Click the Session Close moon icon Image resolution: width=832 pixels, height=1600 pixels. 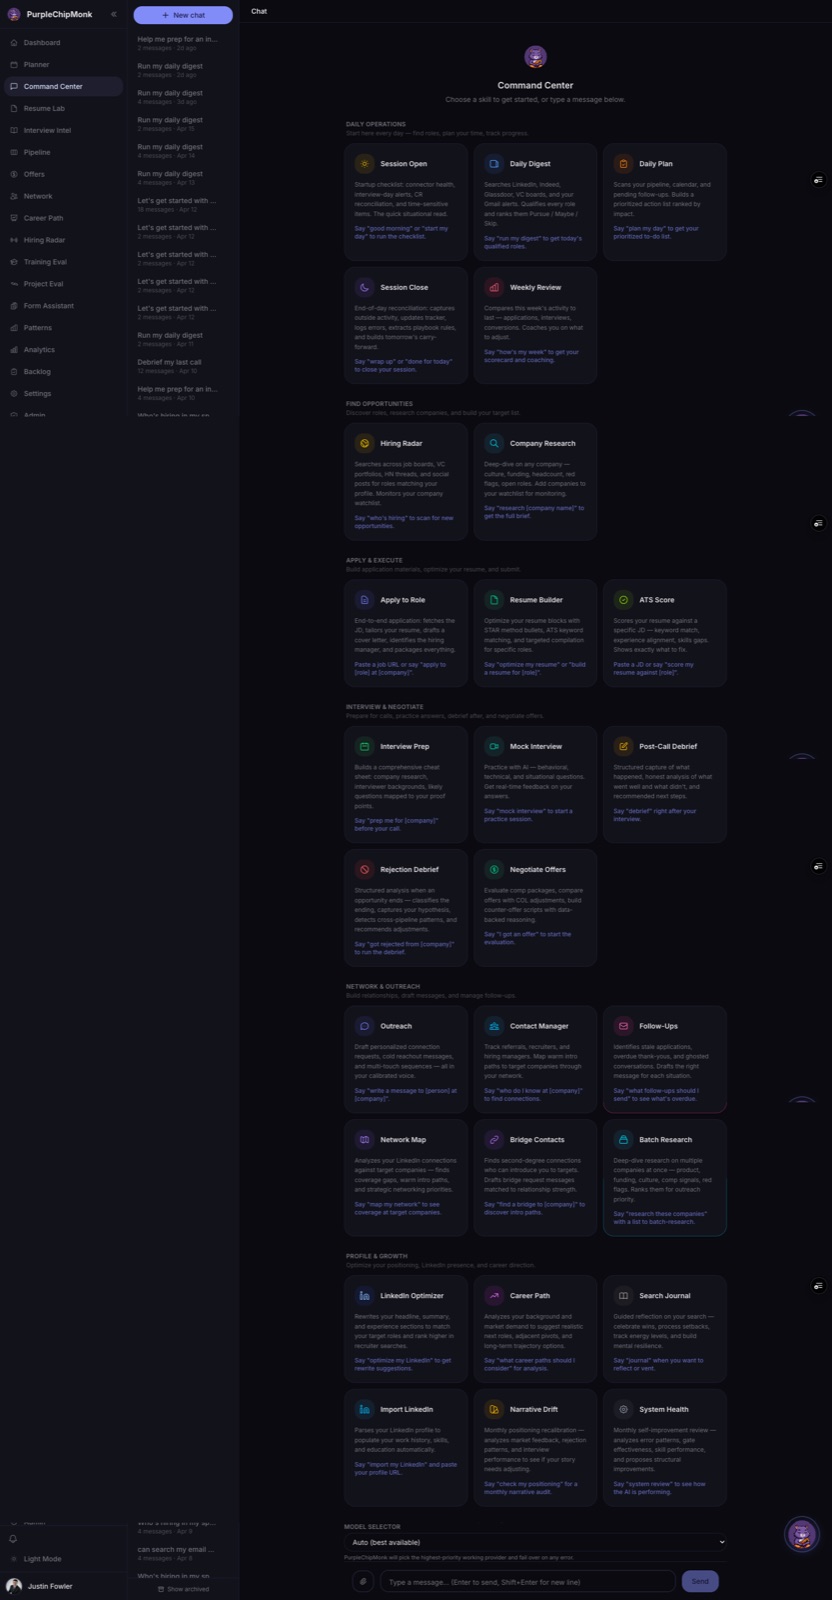(365, 287)
